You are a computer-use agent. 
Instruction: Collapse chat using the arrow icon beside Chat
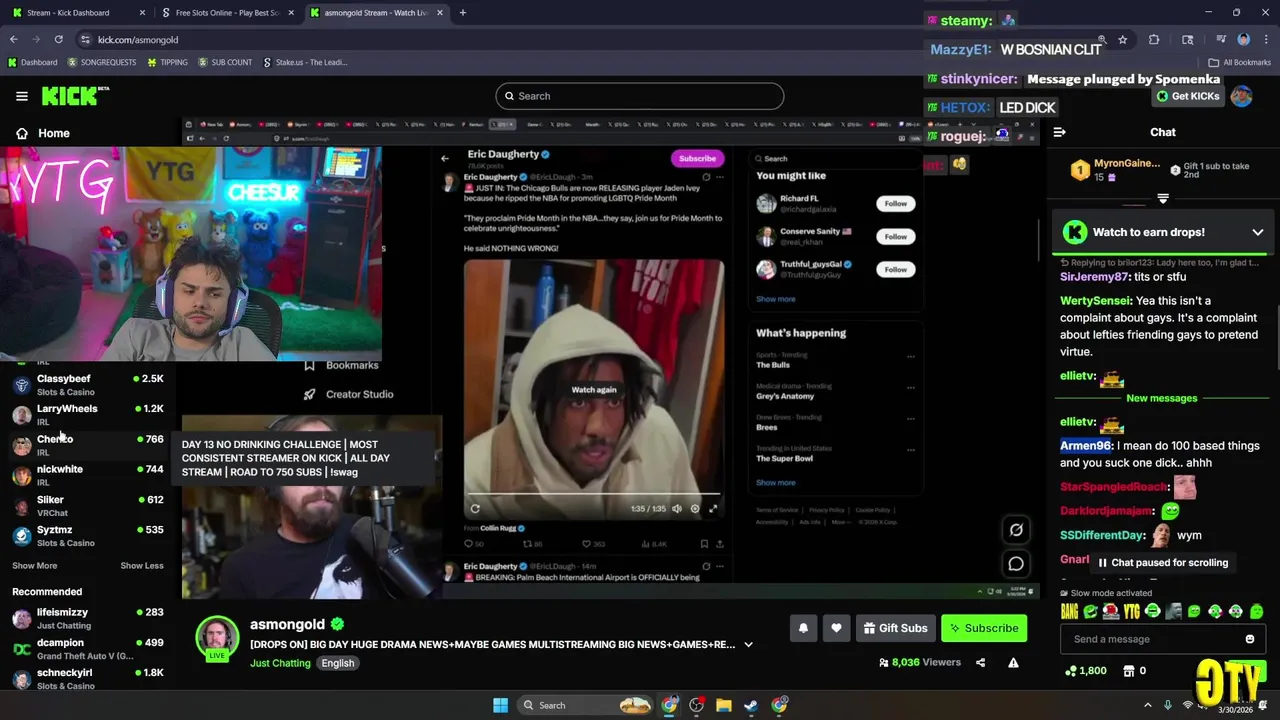click(x=1060, y=132)
